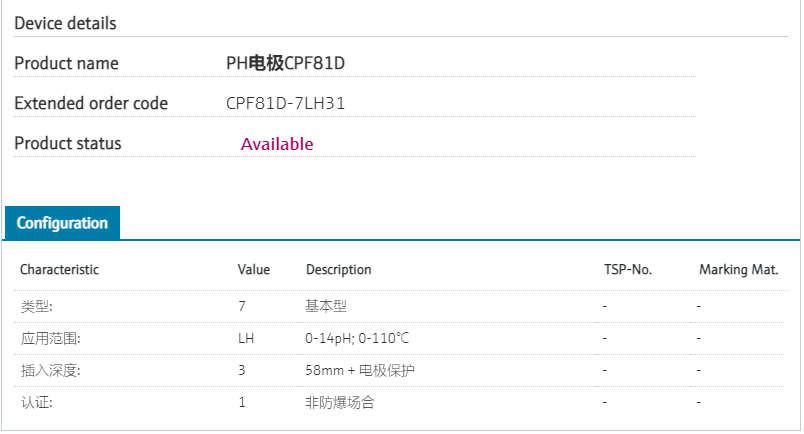Click the Marking Mat. column header
The image size is (804, 434).
coord(738,270)
